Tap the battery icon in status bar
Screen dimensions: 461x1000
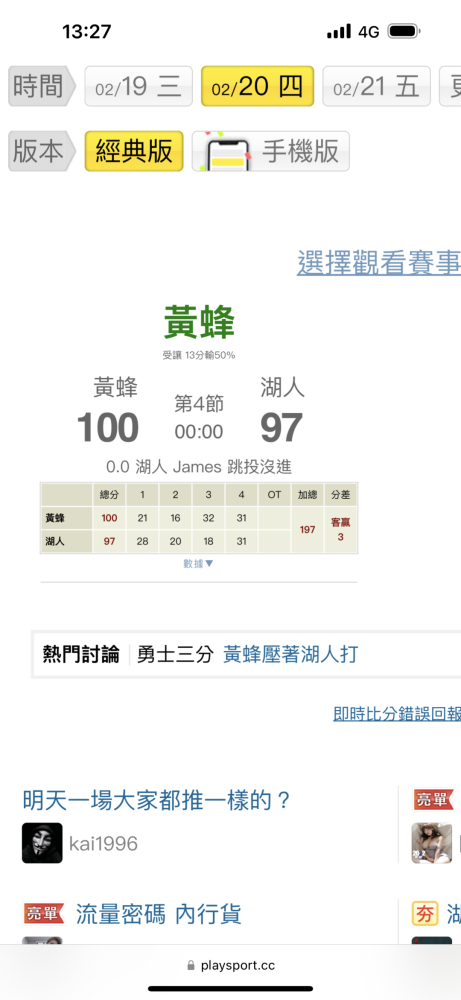pyautogui.click(x=404, y=31)
